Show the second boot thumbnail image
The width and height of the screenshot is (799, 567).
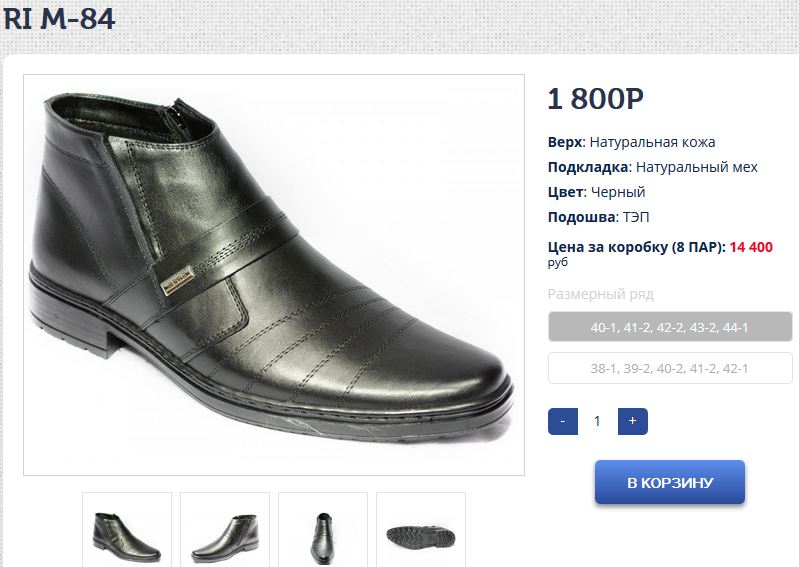click(225, 530)
